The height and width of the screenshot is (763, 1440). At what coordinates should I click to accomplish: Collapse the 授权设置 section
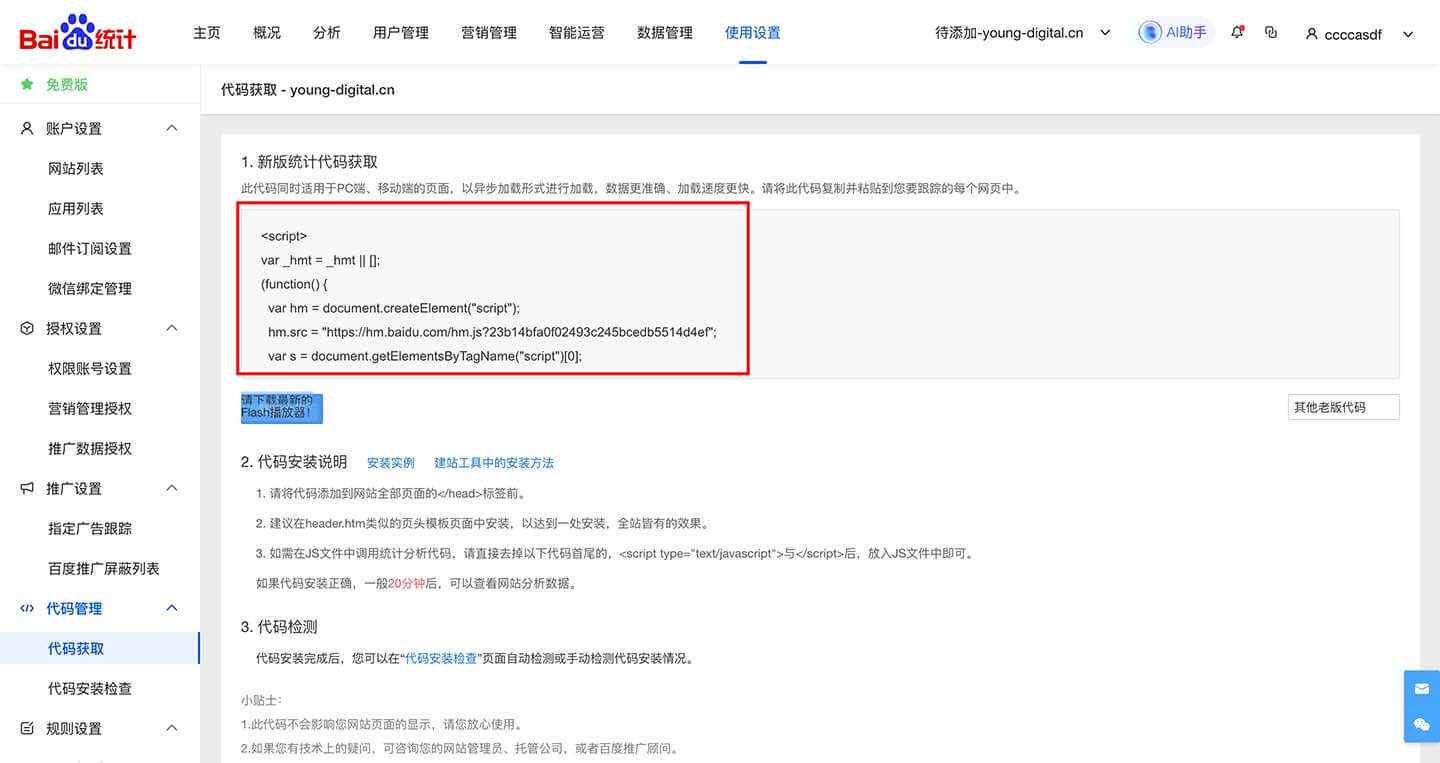coord(171,328)
